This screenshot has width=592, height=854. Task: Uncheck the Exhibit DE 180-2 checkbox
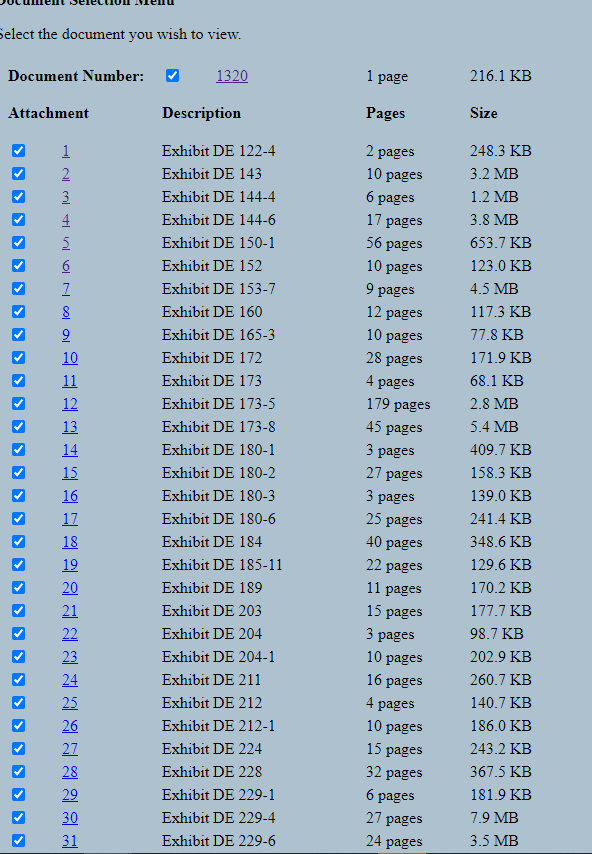(x=19, y=473)
